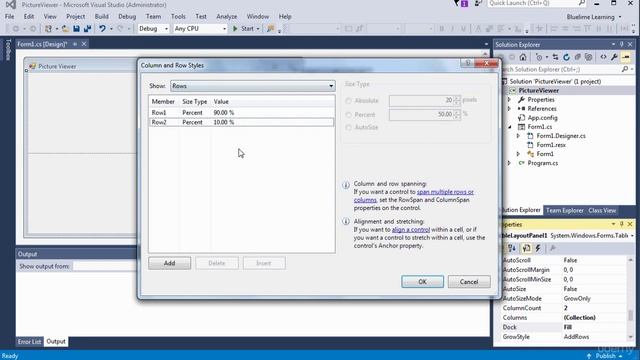Viewport: 640px width, 360px height.
Task: Switch to the Error List tab
Action: pos(29,342)
